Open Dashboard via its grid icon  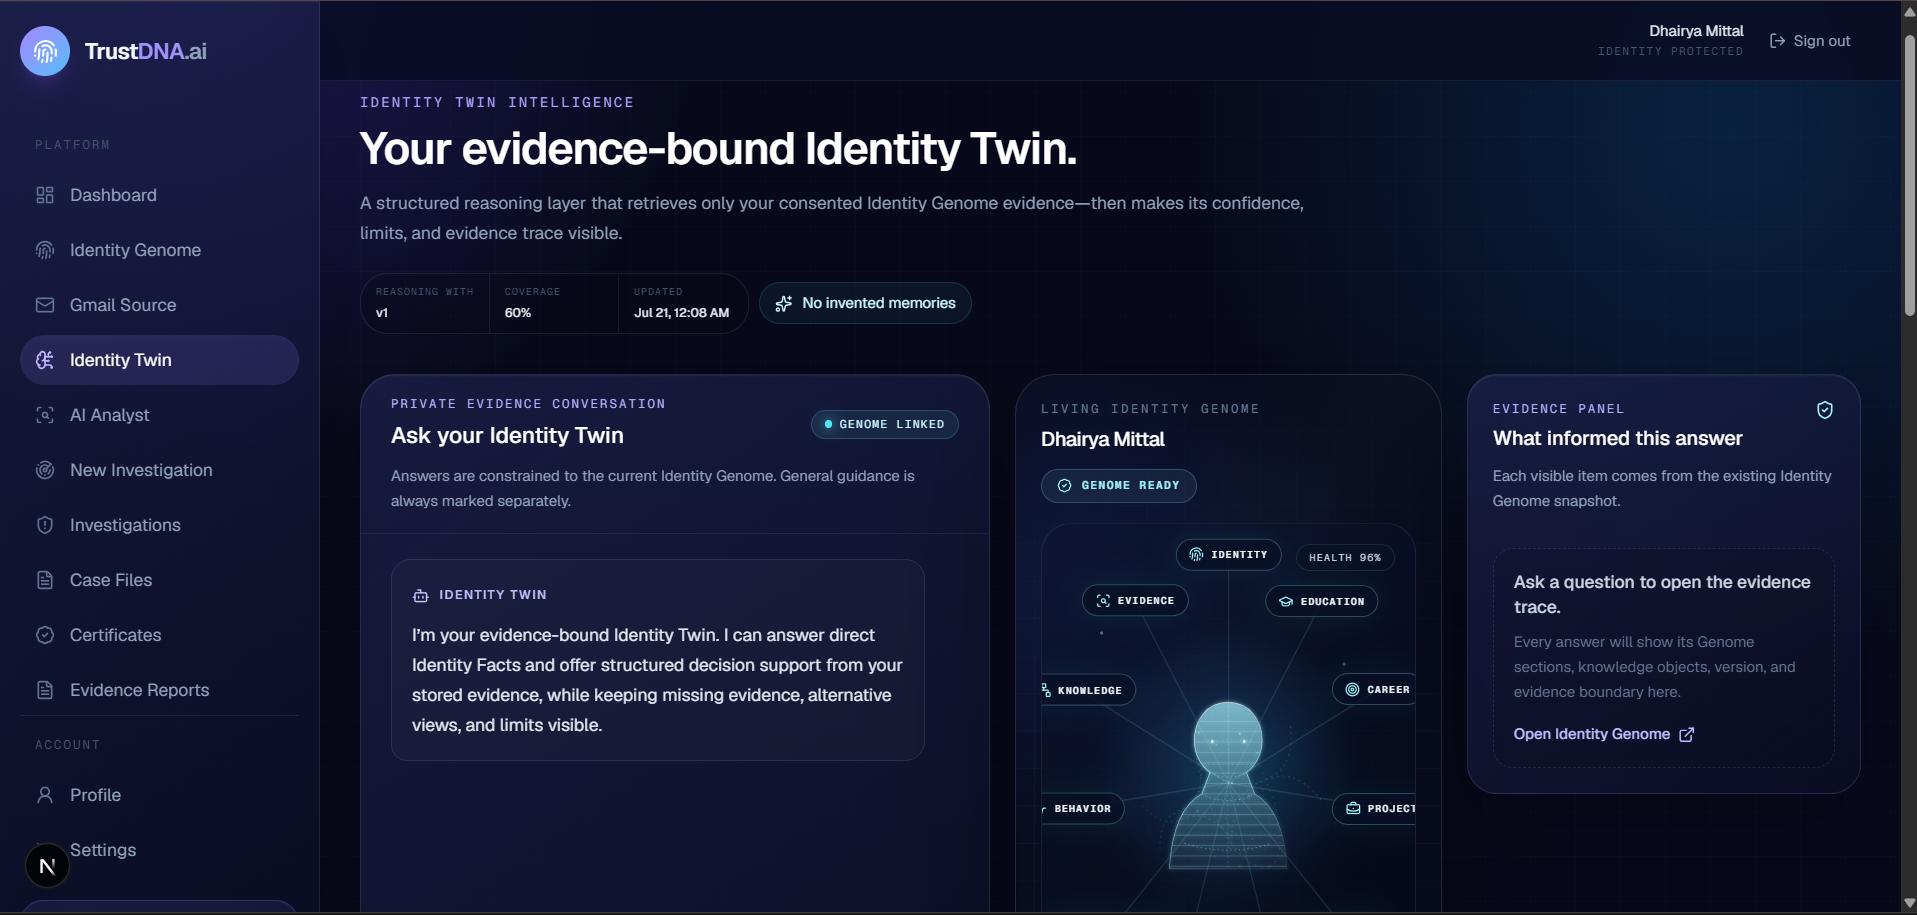[45, 195]
